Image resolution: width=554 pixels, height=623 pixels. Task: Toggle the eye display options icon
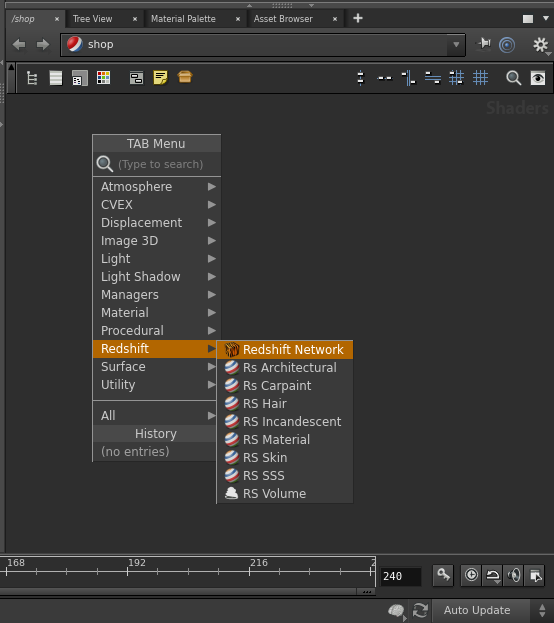coord(538,78)
